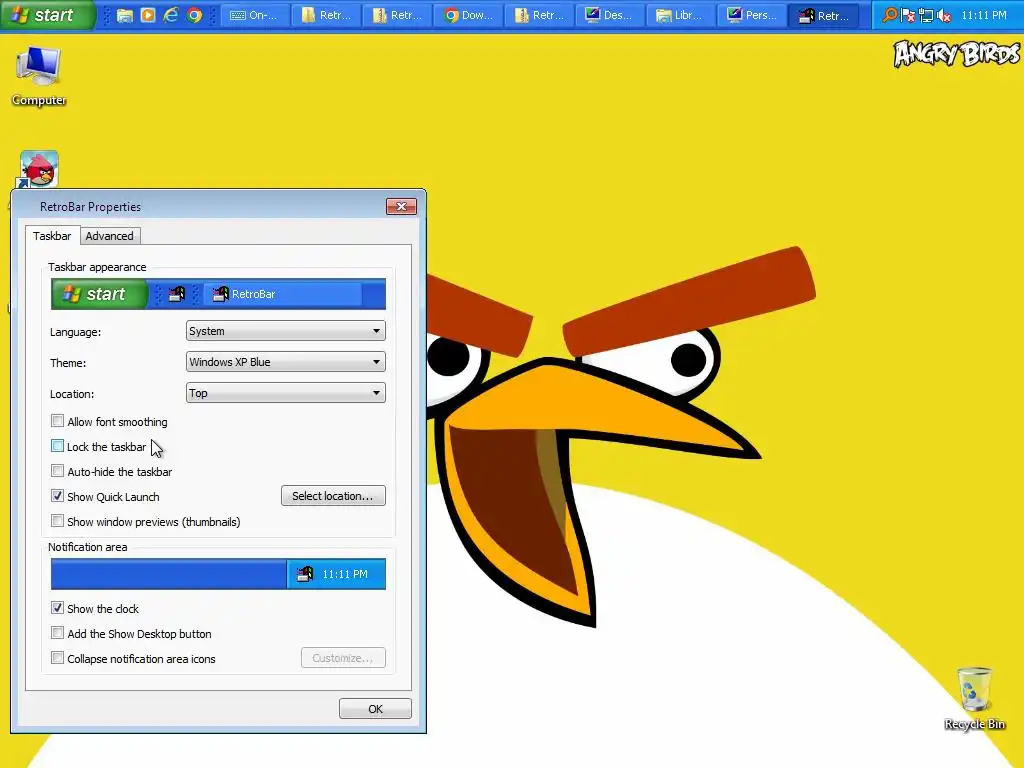Screen dimensions: 1024x768
Task: Click the taskbar clock showing 11:11 PM
Action: pos(984,15)
